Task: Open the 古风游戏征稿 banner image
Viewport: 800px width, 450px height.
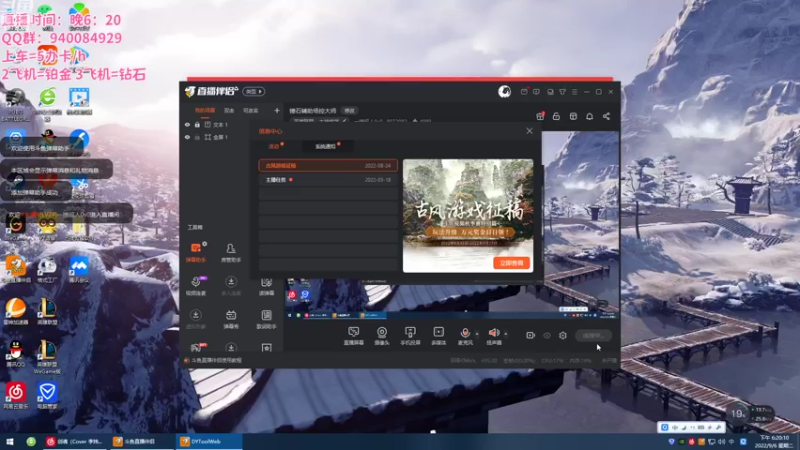Action: 468,215
